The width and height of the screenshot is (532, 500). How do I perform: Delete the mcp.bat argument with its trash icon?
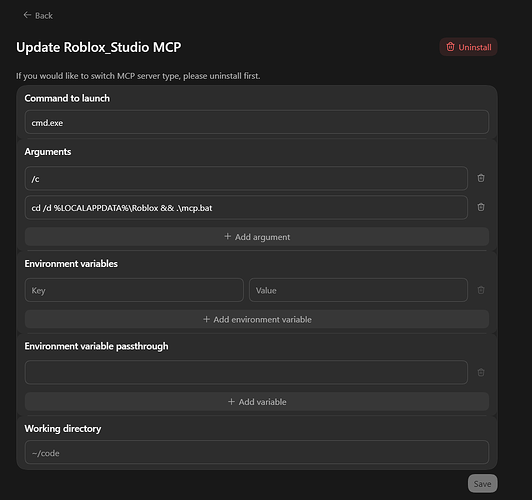tap(481, 207)
